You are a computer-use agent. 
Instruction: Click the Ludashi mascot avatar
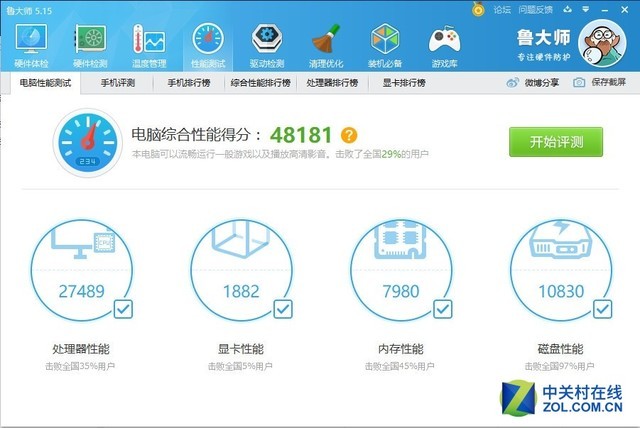[x=602, y=43]
